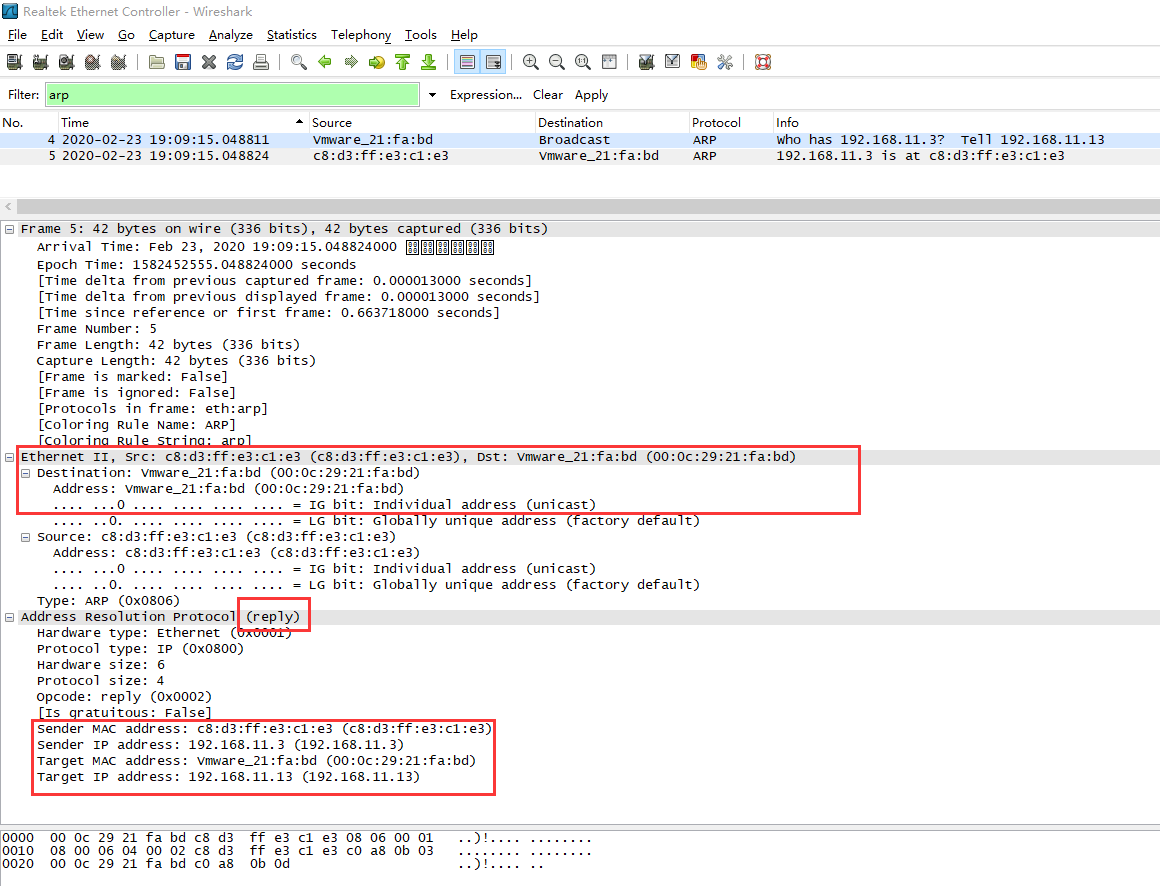Image resolution: width=1160 pixels, height=886 pixels.
Task: Open Wireshark preferences via wrench icon
Action: [724, 61]
